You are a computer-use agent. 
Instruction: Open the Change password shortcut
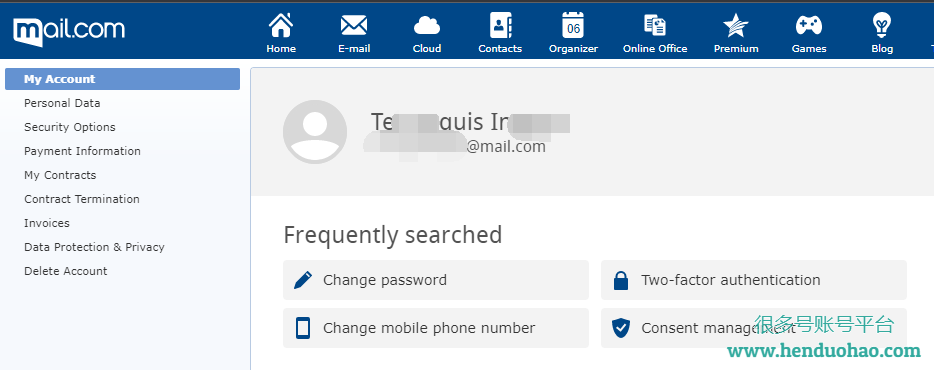[x=435, y=280]
